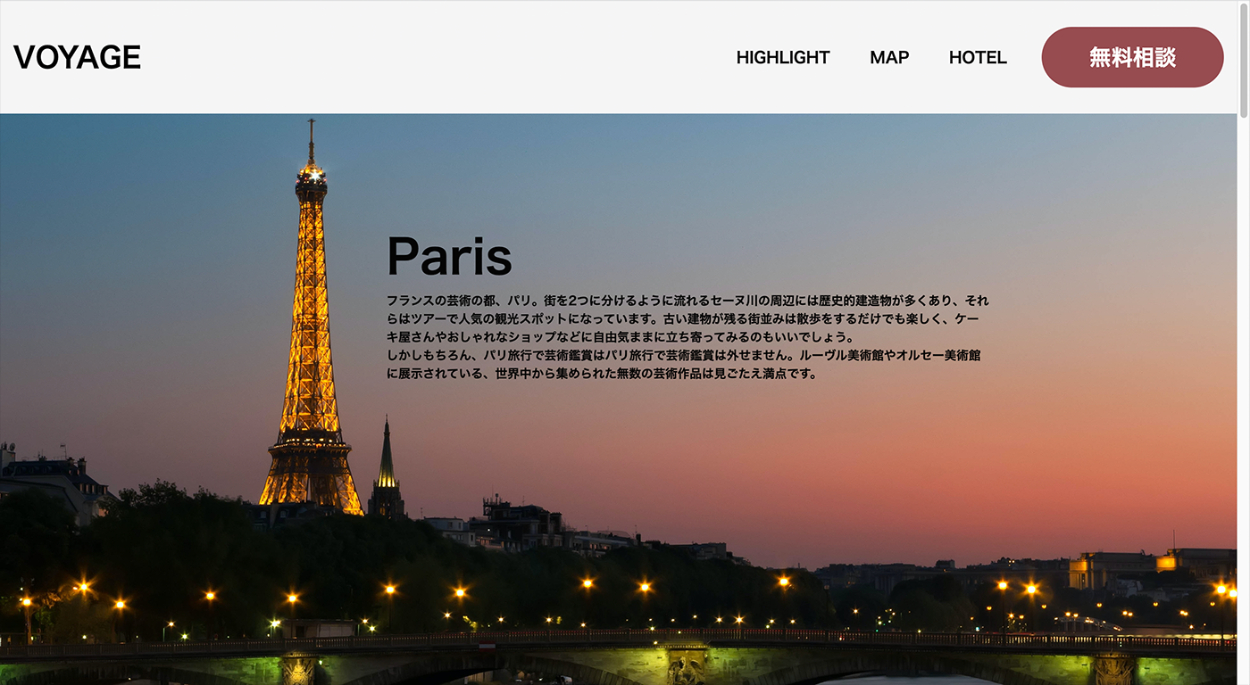Click the paragraph line starting with フランスの芸術の都

click(686, 300)
